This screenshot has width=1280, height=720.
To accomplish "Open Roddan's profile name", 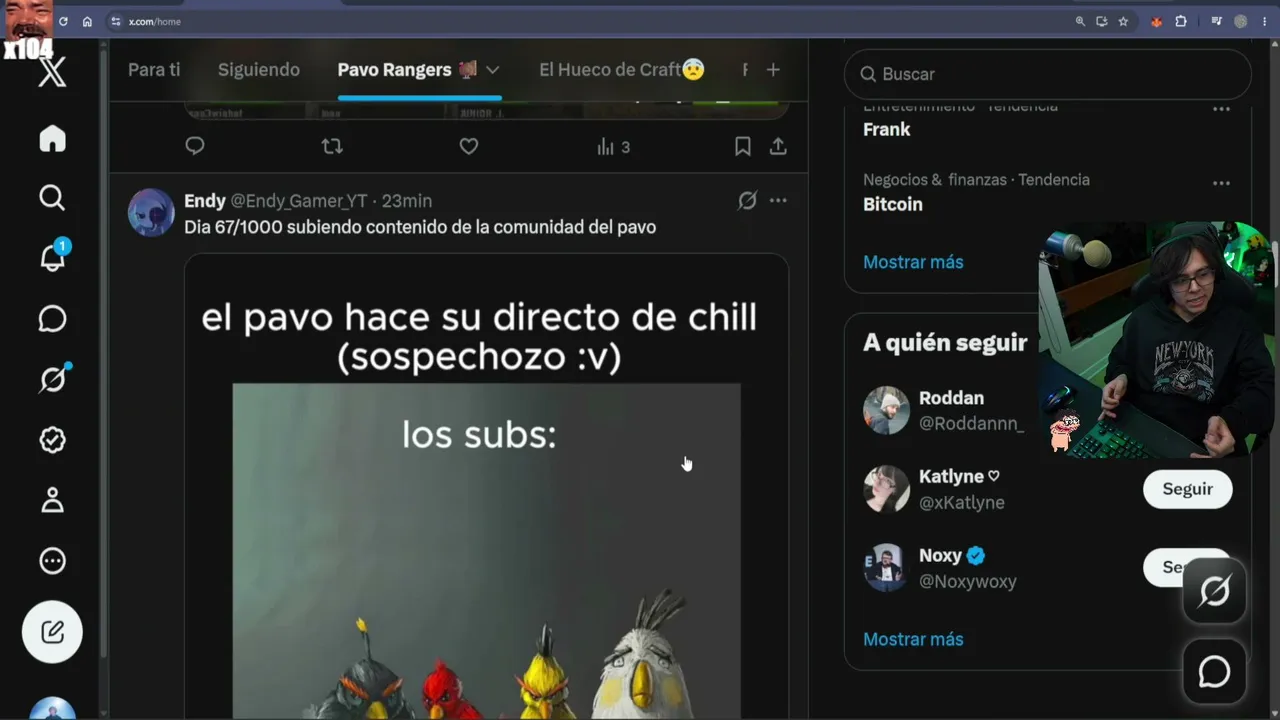I will click(x=951, y=398).
